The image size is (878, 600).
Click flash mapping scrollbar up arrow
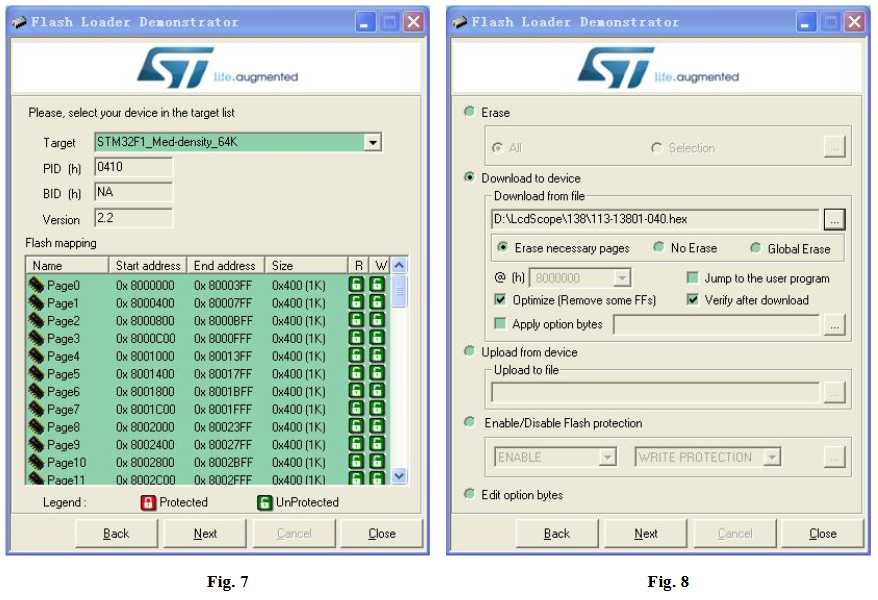click(x=399, y=265)
